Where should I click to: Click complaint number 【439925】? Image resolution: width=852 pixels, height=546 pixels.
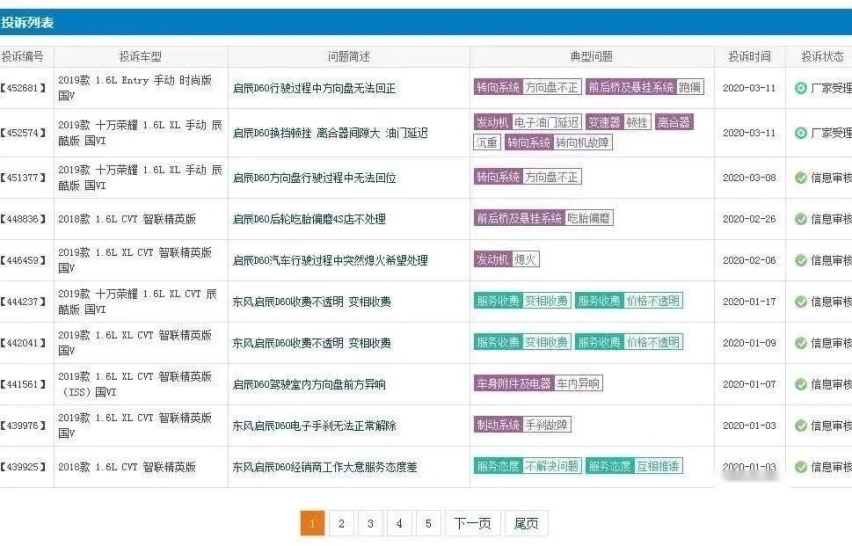pos(23,467)
